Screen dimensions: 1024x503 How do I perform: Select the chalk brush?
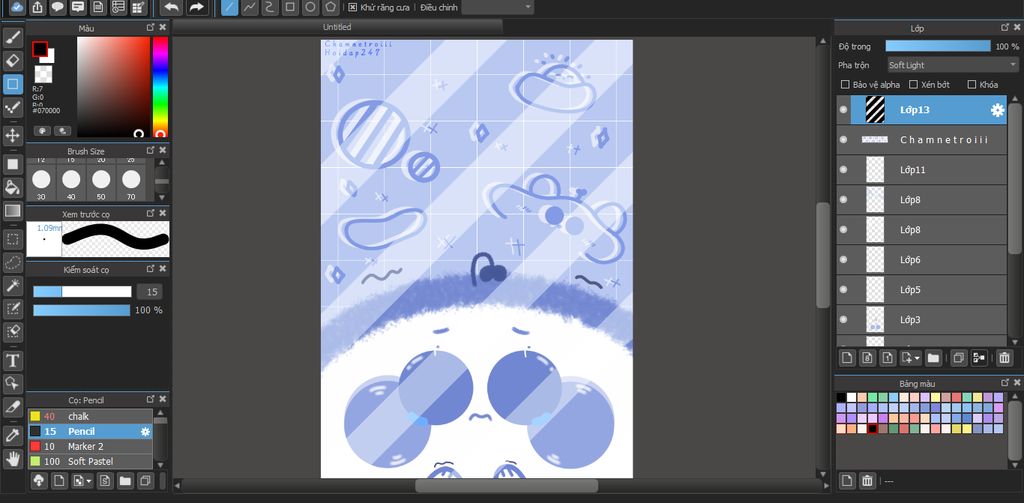90,416
